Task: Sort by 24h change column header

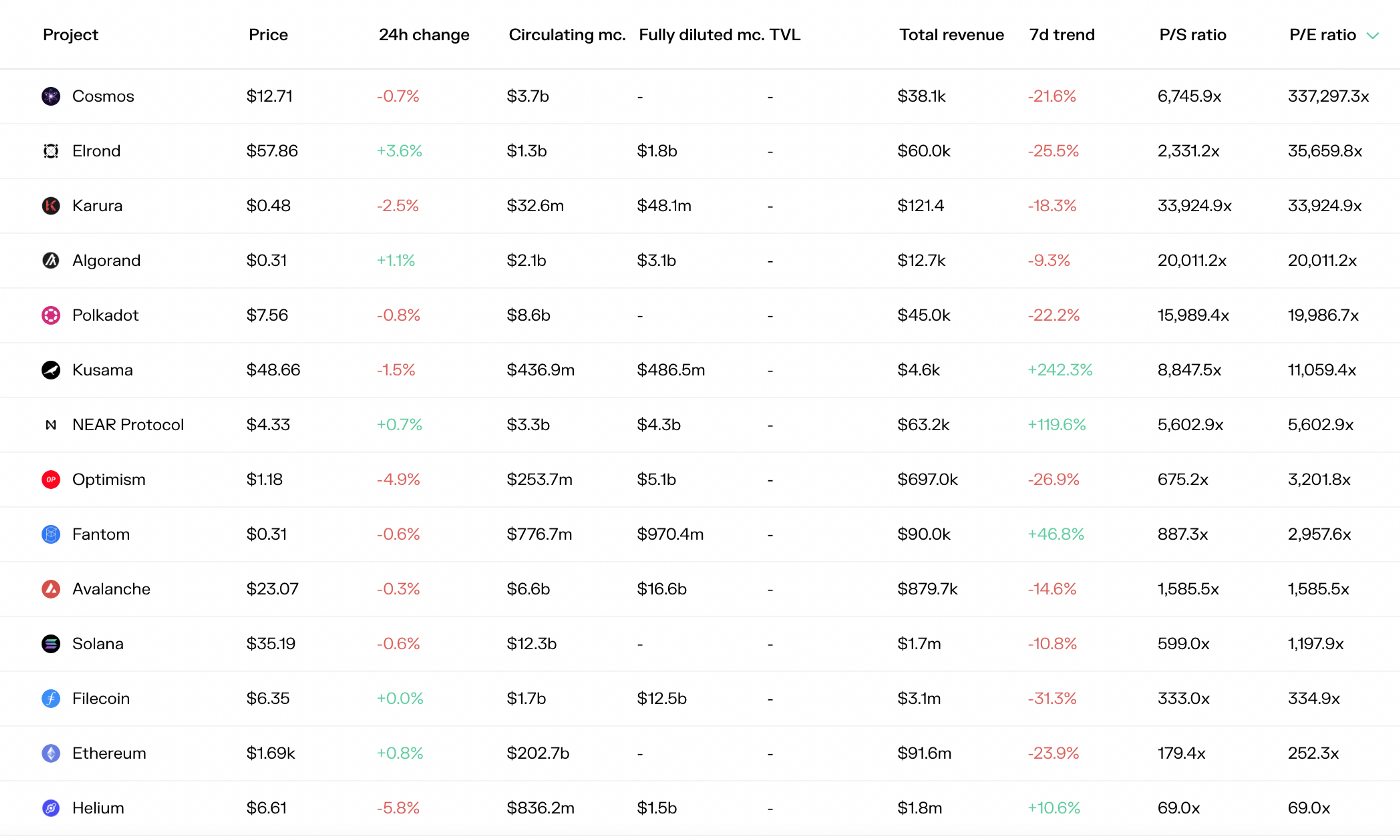Action: (x=424, y=35)
